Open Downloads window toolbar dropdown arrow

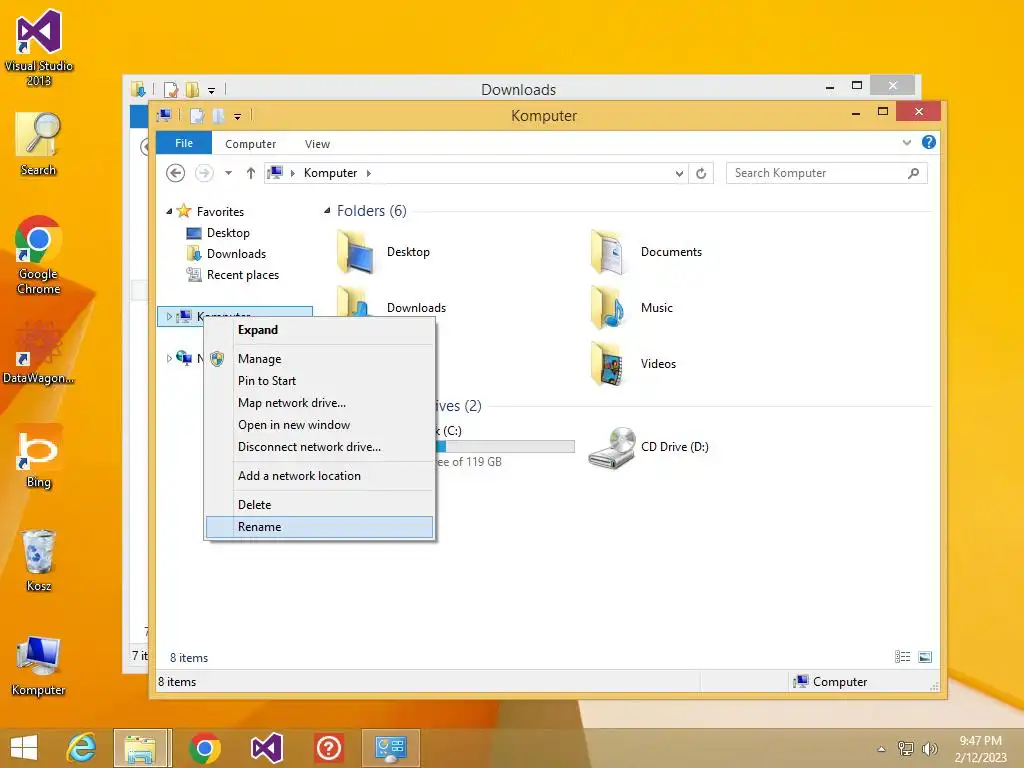coord(212,91)
